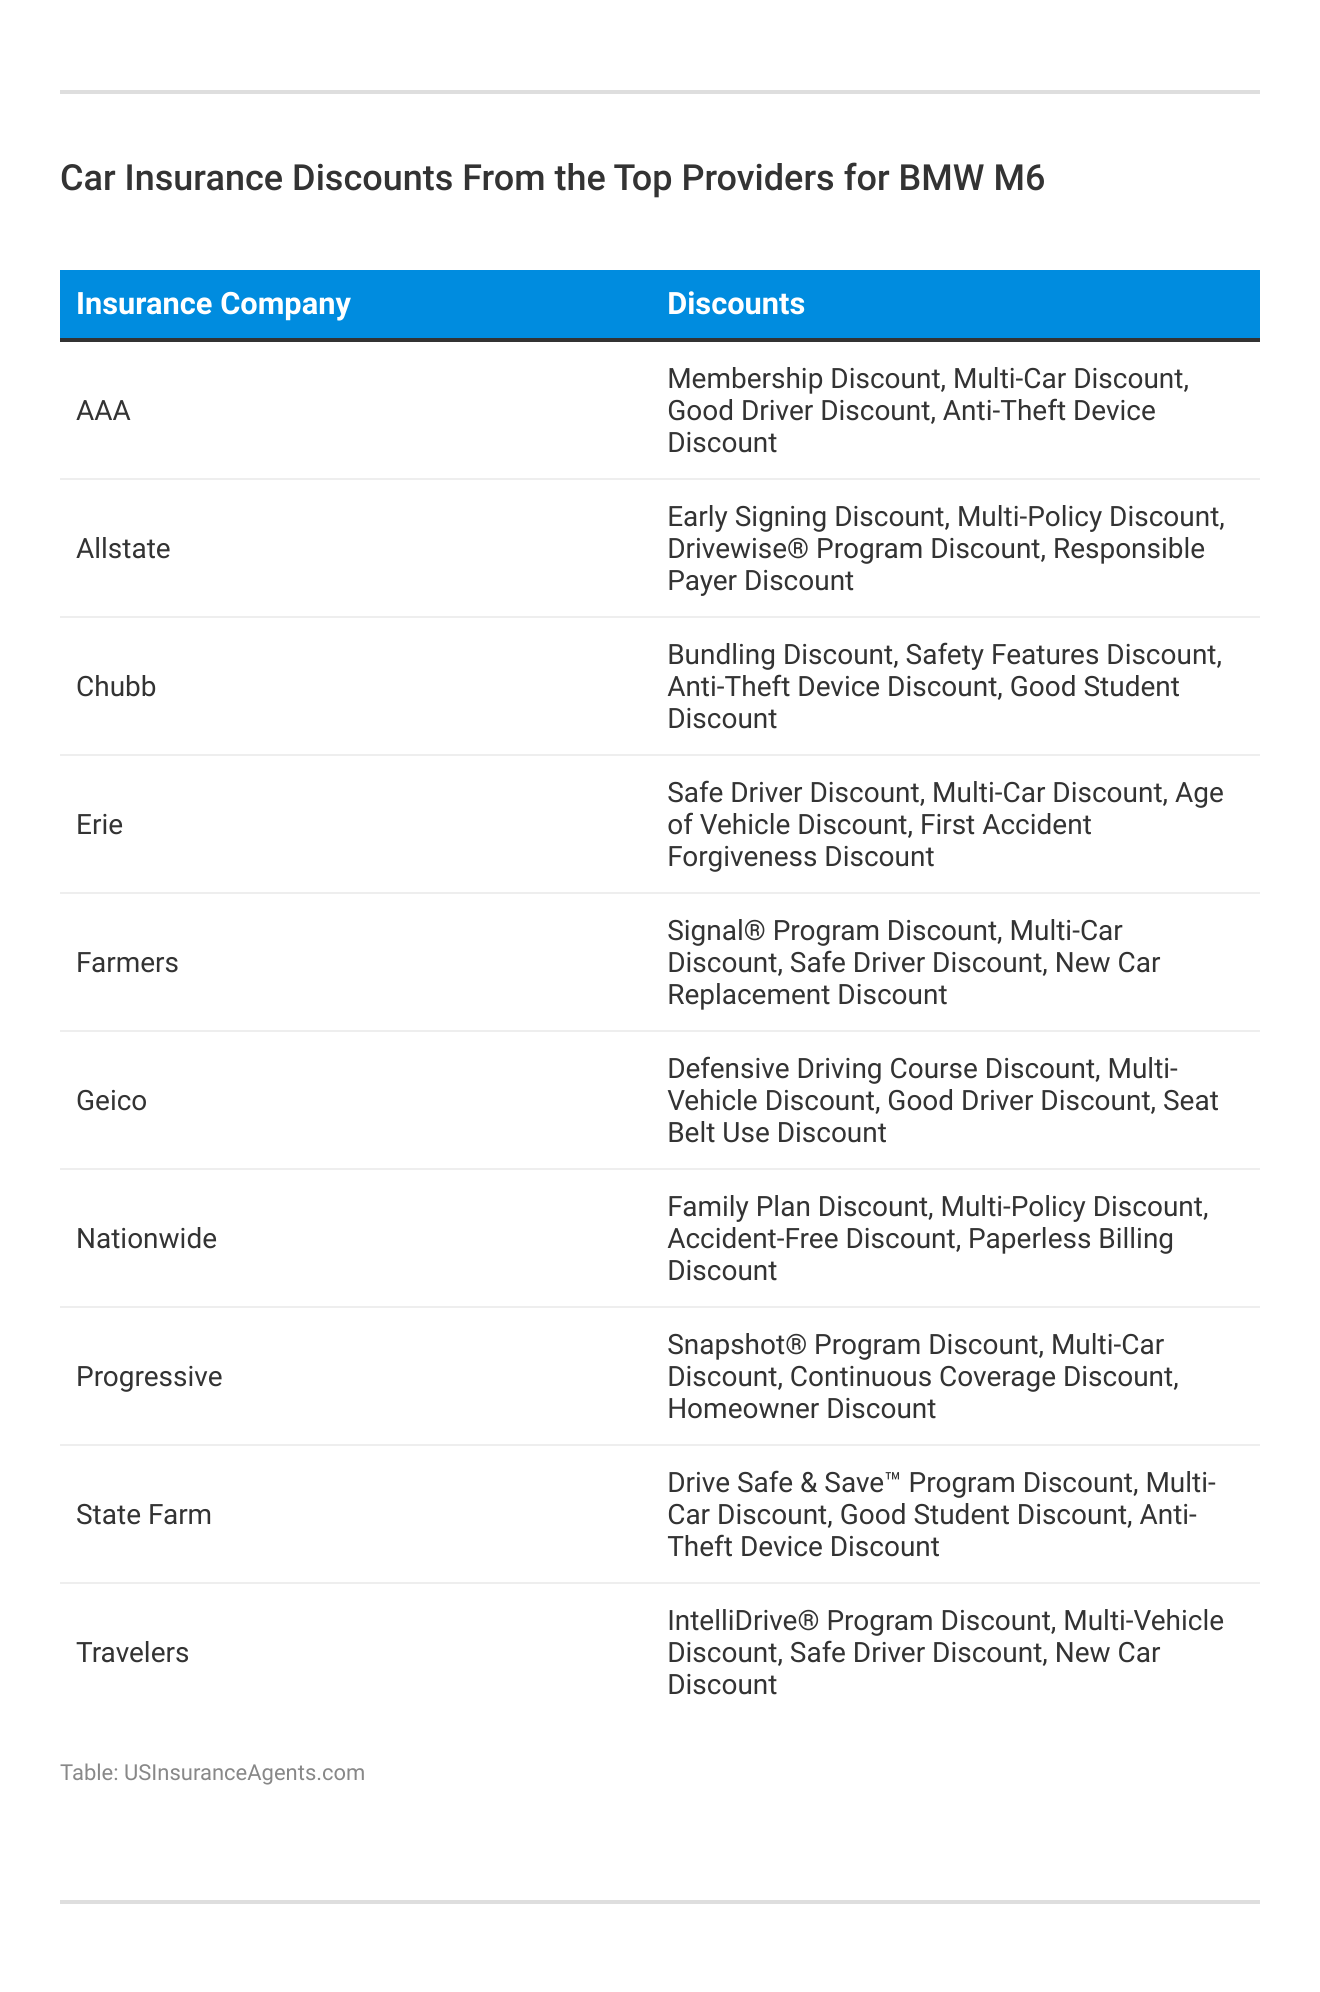Click Progressive's Snapshot Program discounts text

(922, 1377)
